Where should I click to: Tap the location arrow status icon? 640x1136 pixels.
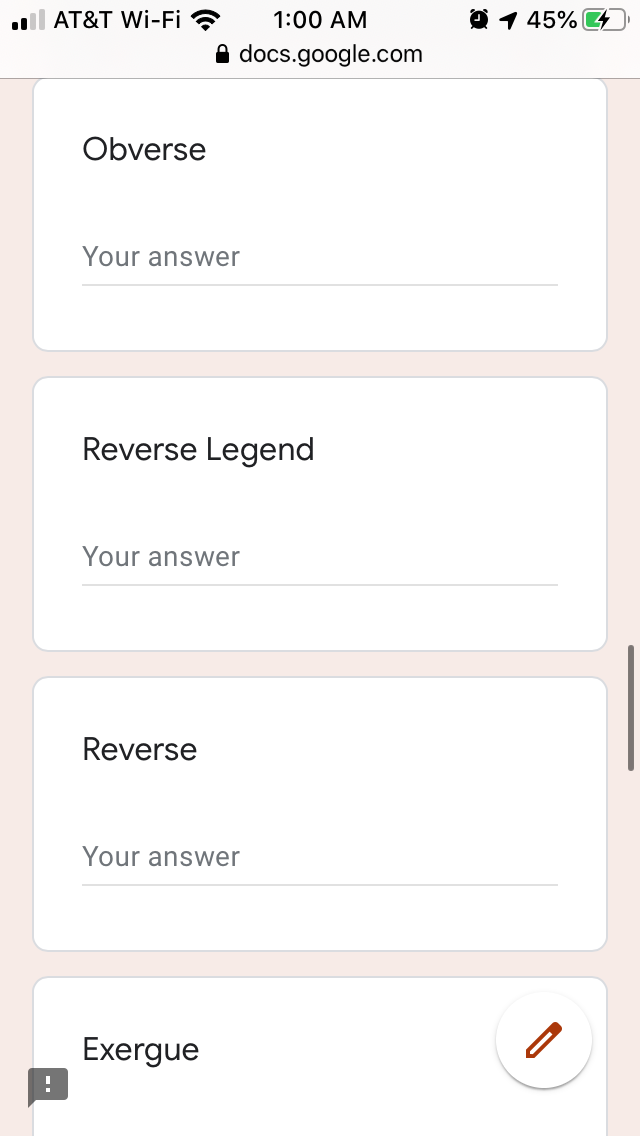pos(509,20)
